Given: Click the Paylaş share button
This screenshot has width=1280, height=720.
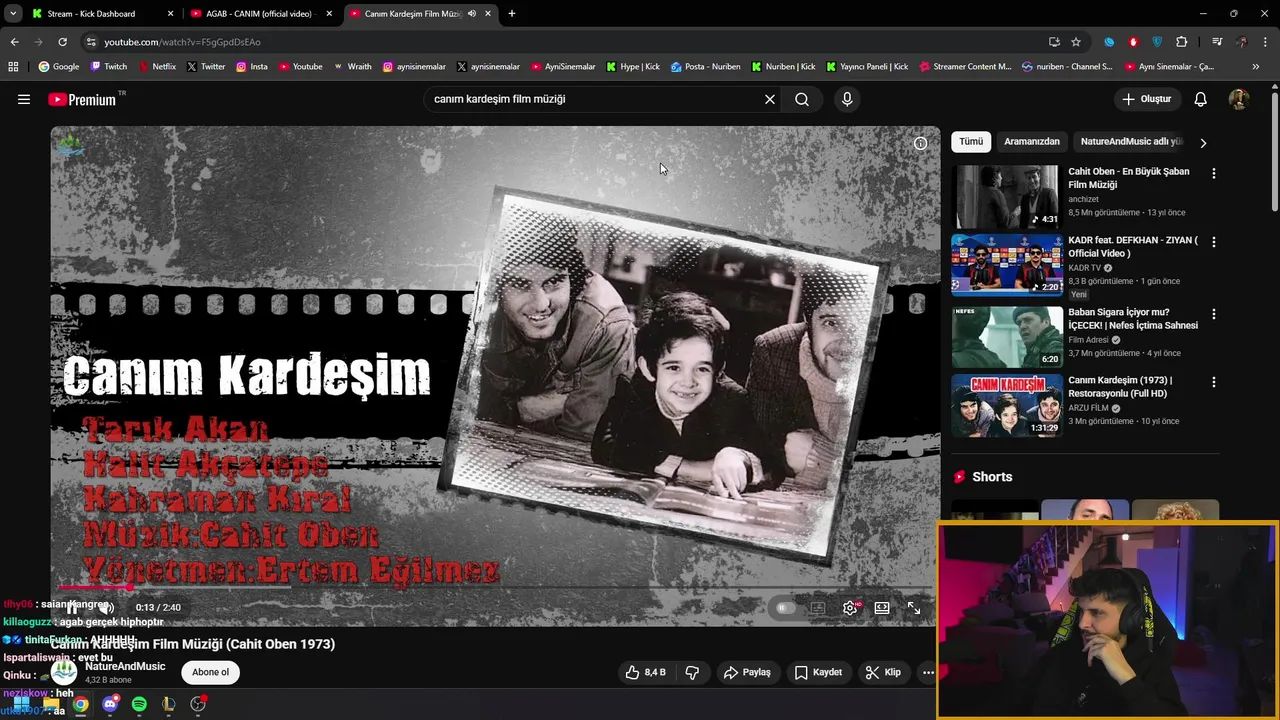Looking at the screenshot, I should tap(747, 672).
